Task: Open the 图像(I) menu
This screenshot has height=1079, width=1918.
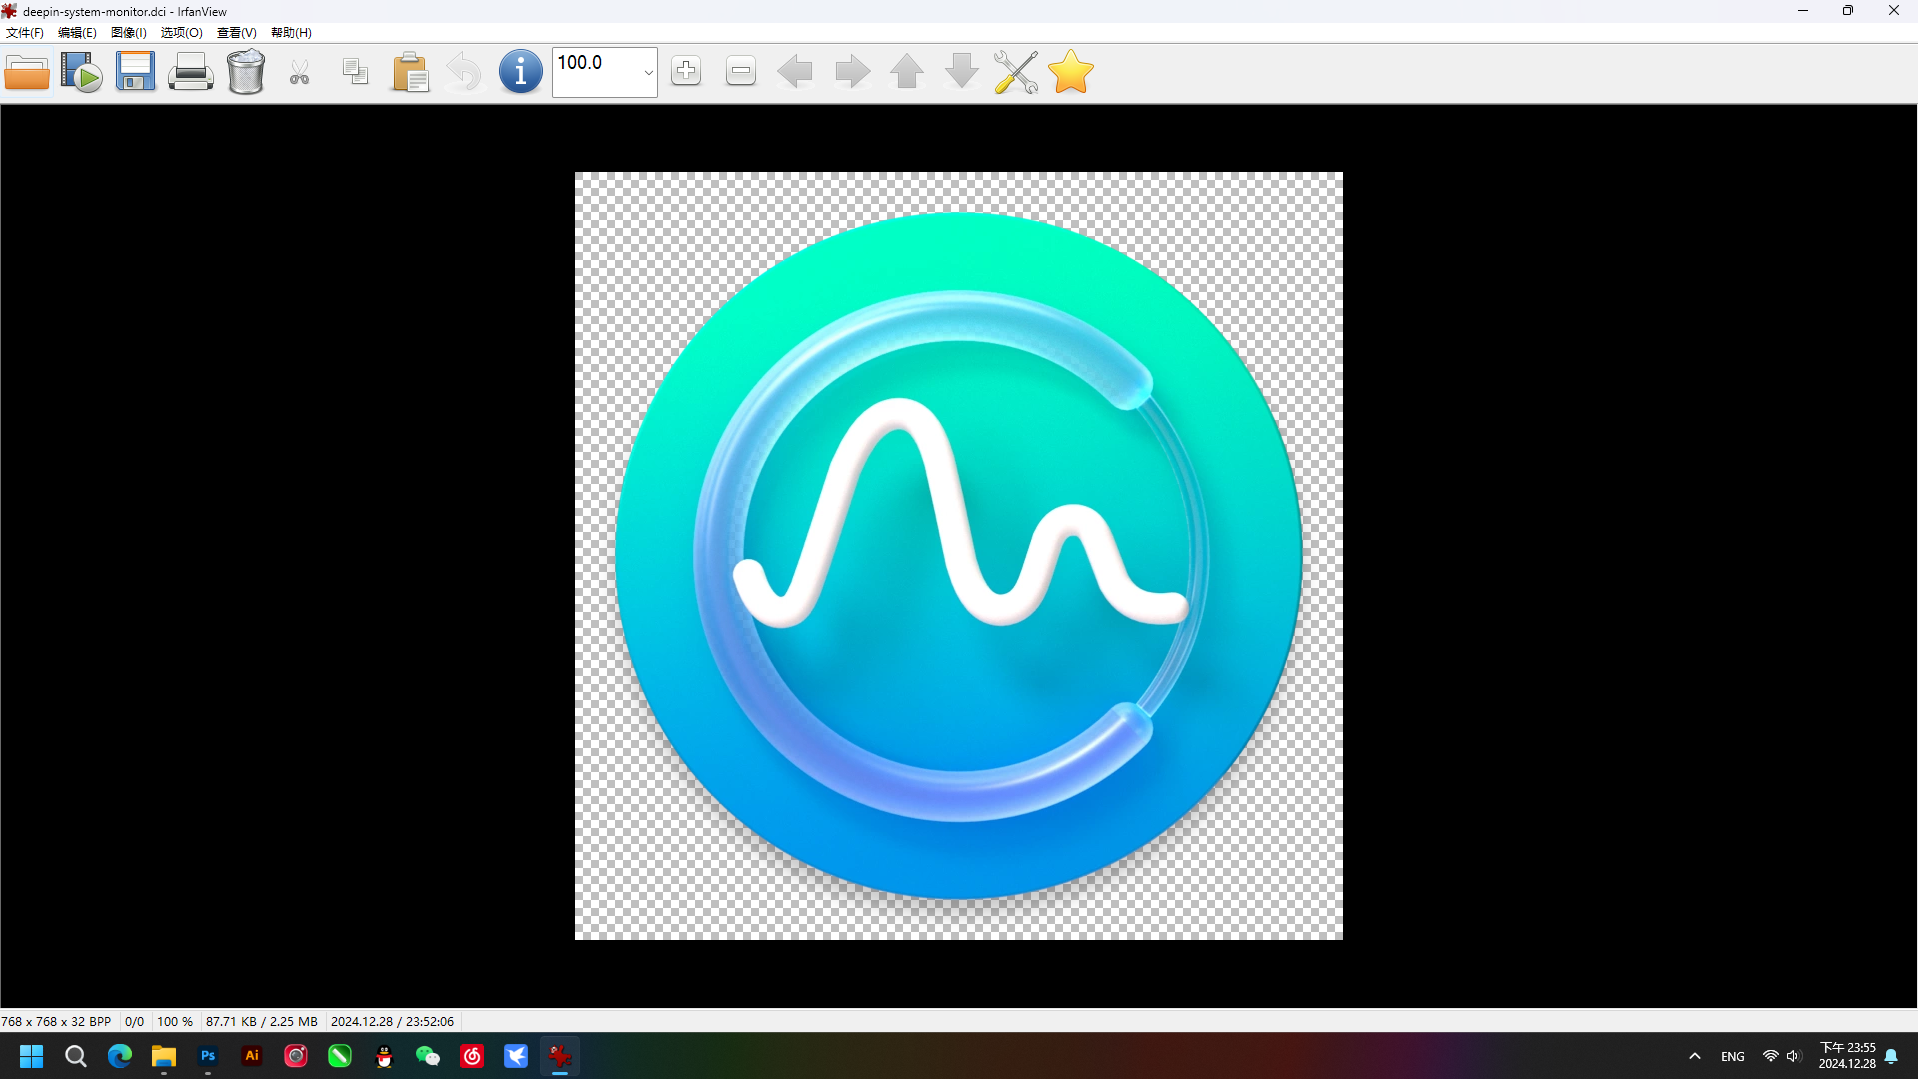Action: click(x=129, y=33)
